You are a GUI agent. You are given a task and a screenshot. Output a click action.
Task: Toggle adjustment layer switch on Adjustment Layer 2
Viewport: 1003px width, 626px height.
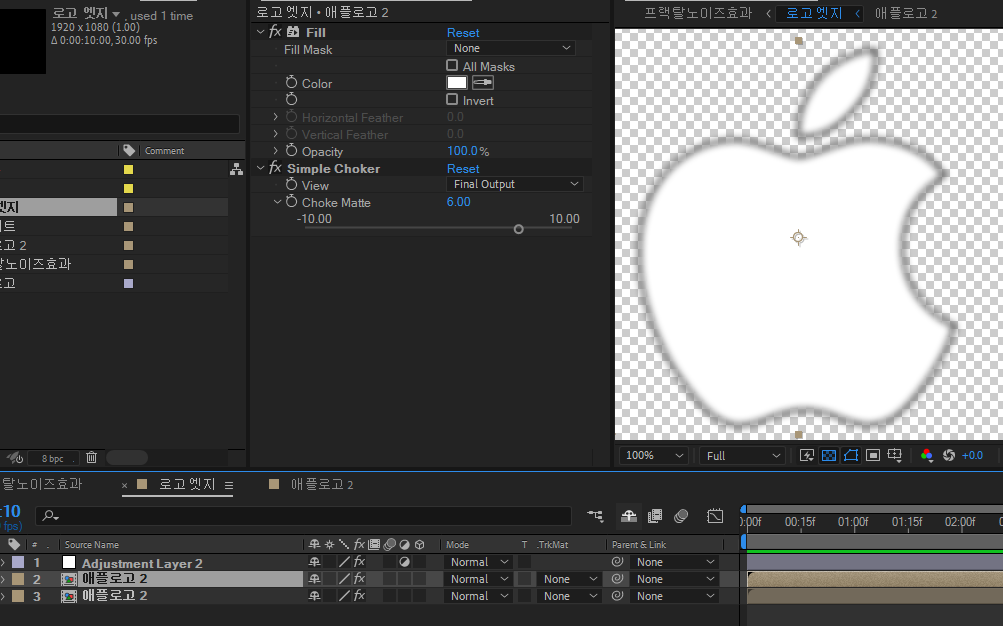[404, 562]
